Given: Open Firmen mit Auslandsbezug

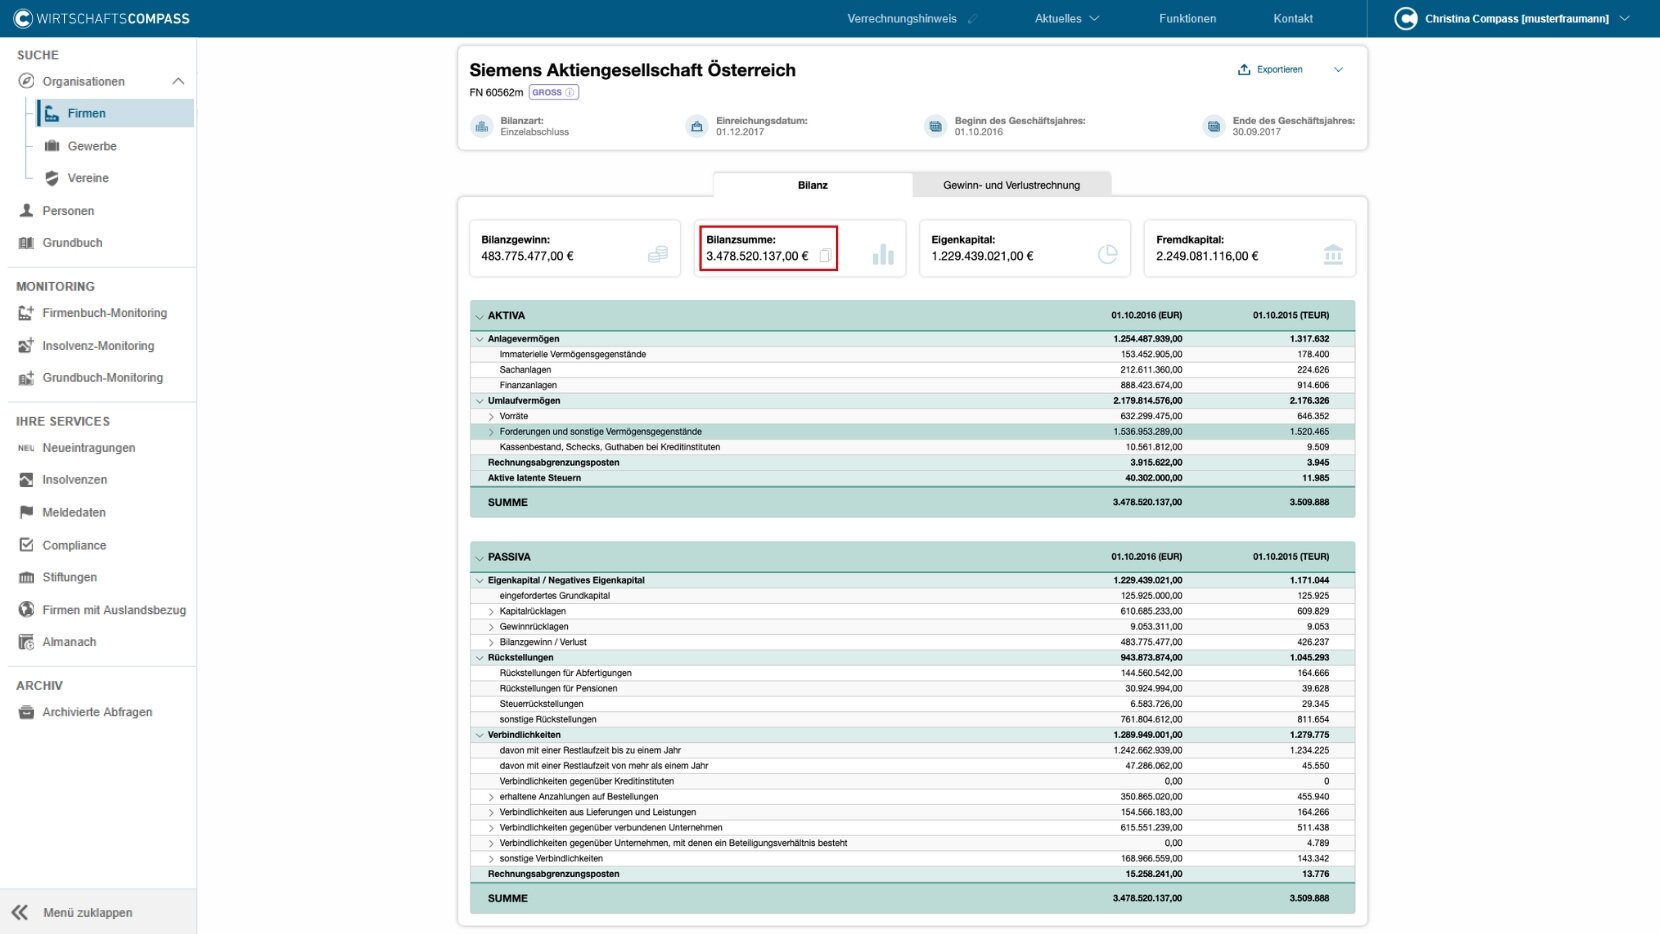Looking at the screenshot, I should tap(114, 610).
